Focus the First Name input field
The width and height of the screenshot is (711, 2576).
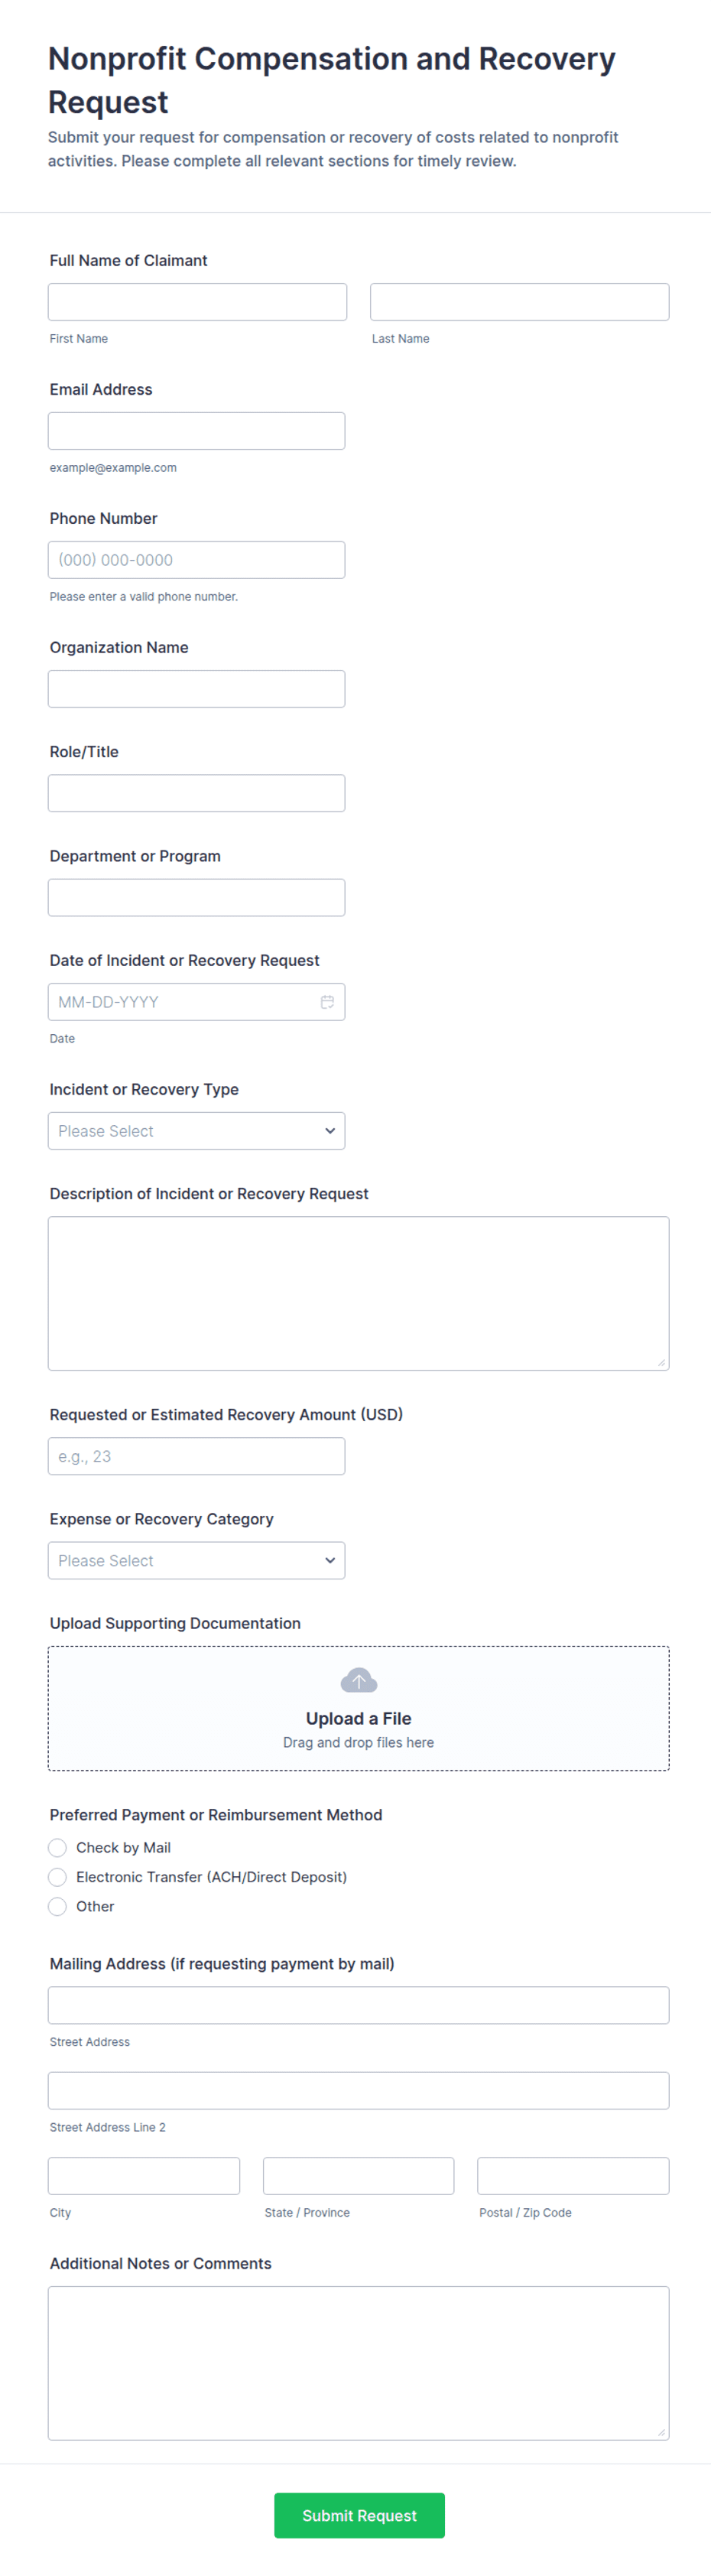pos(197,302)
